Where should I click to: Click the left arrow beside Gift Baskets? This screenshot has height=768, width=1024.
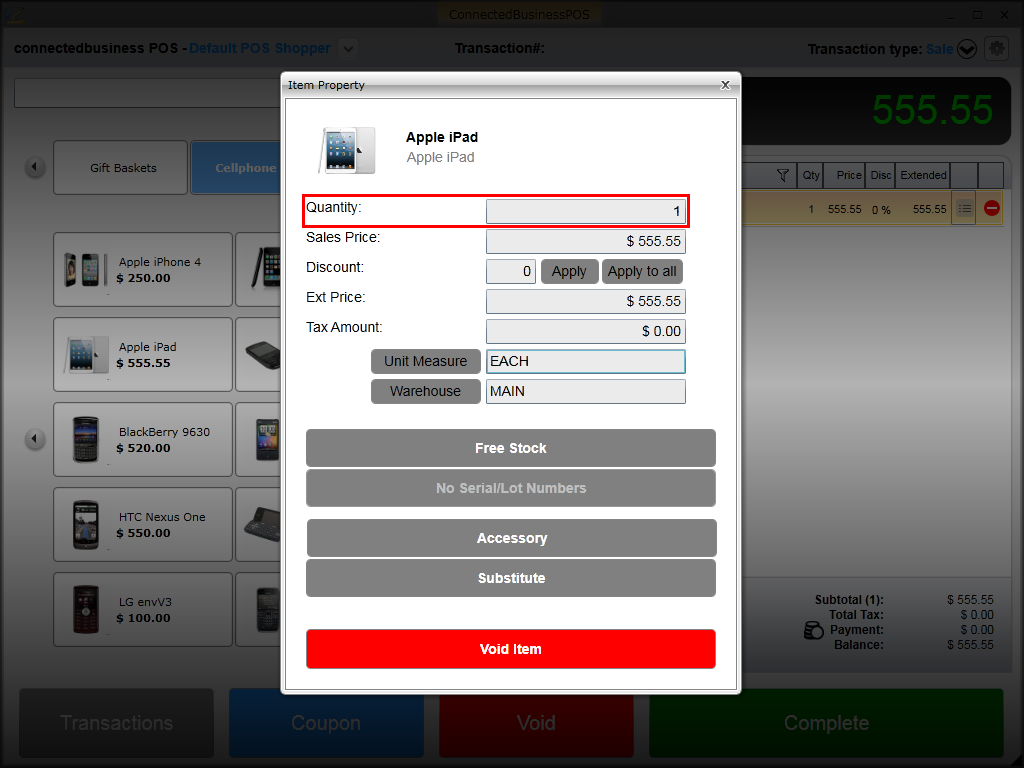(x=35, y=167)
